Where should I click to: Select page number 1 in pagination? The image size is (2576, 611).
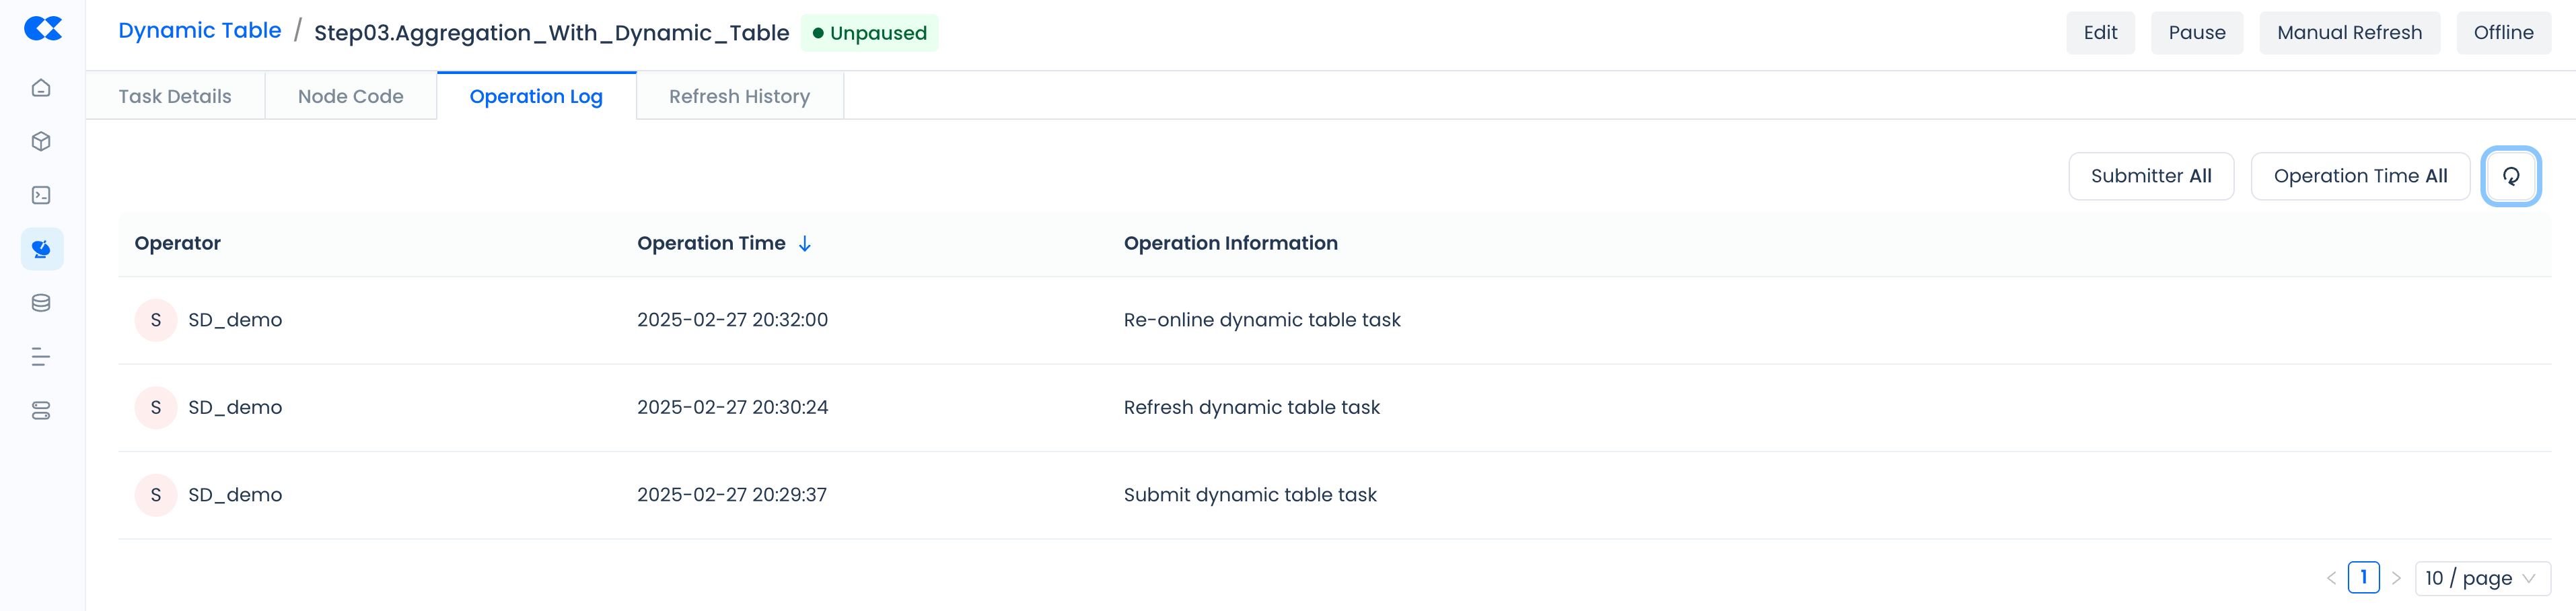pos(2363,578)
